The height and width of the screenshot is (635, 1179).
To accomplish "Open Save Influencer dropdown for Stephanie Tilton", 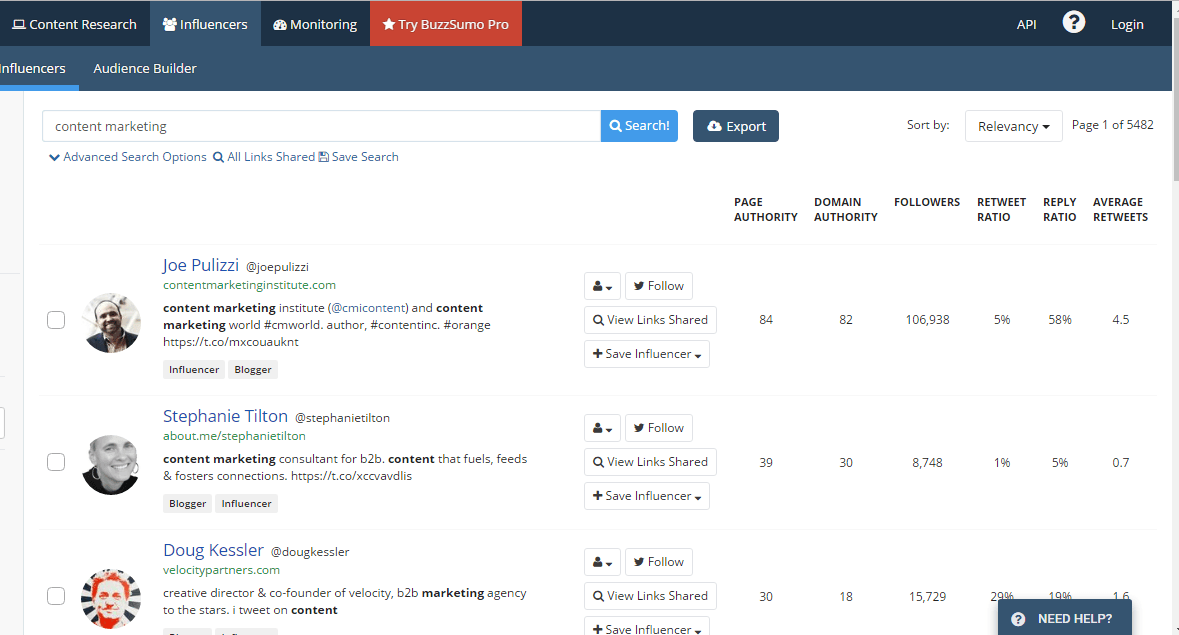I will pyautogui.click(x=647, y=496).
